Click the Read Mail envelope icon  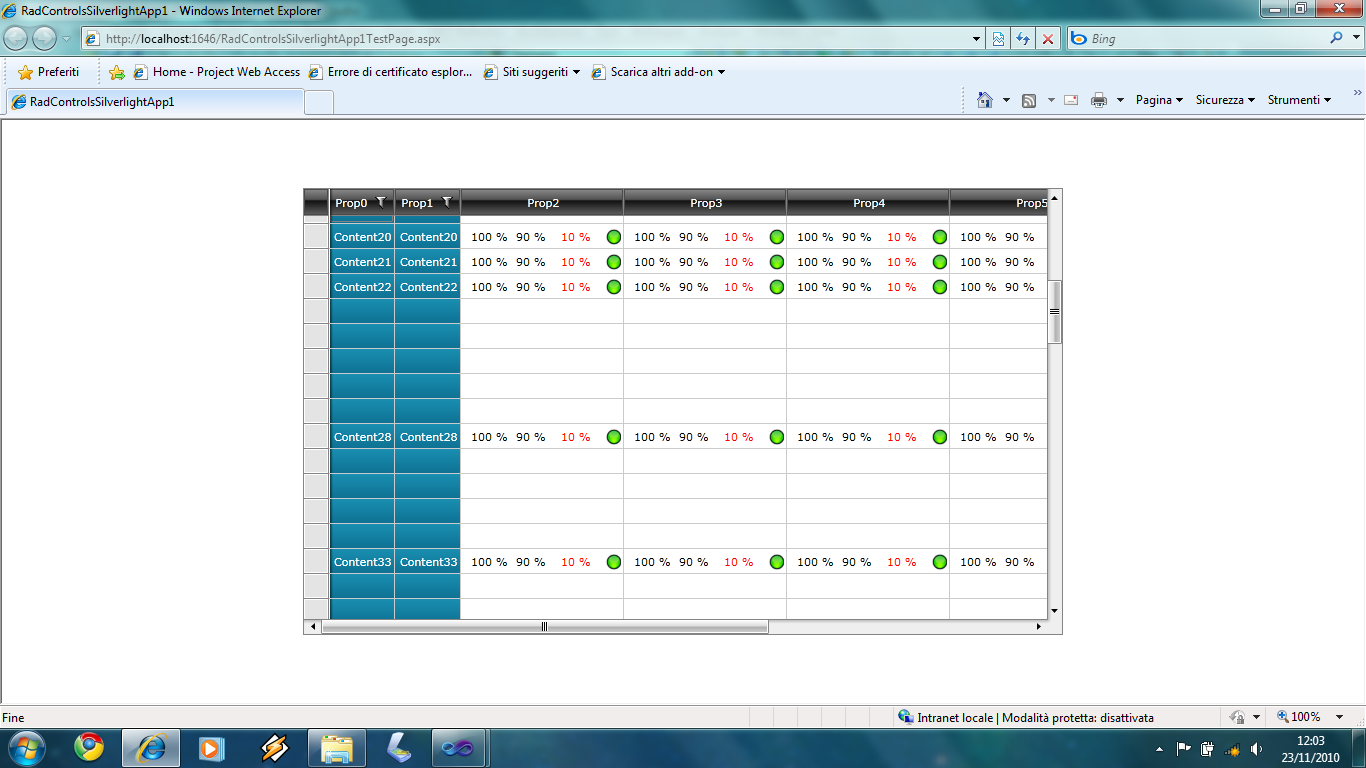click(1071, 100)
